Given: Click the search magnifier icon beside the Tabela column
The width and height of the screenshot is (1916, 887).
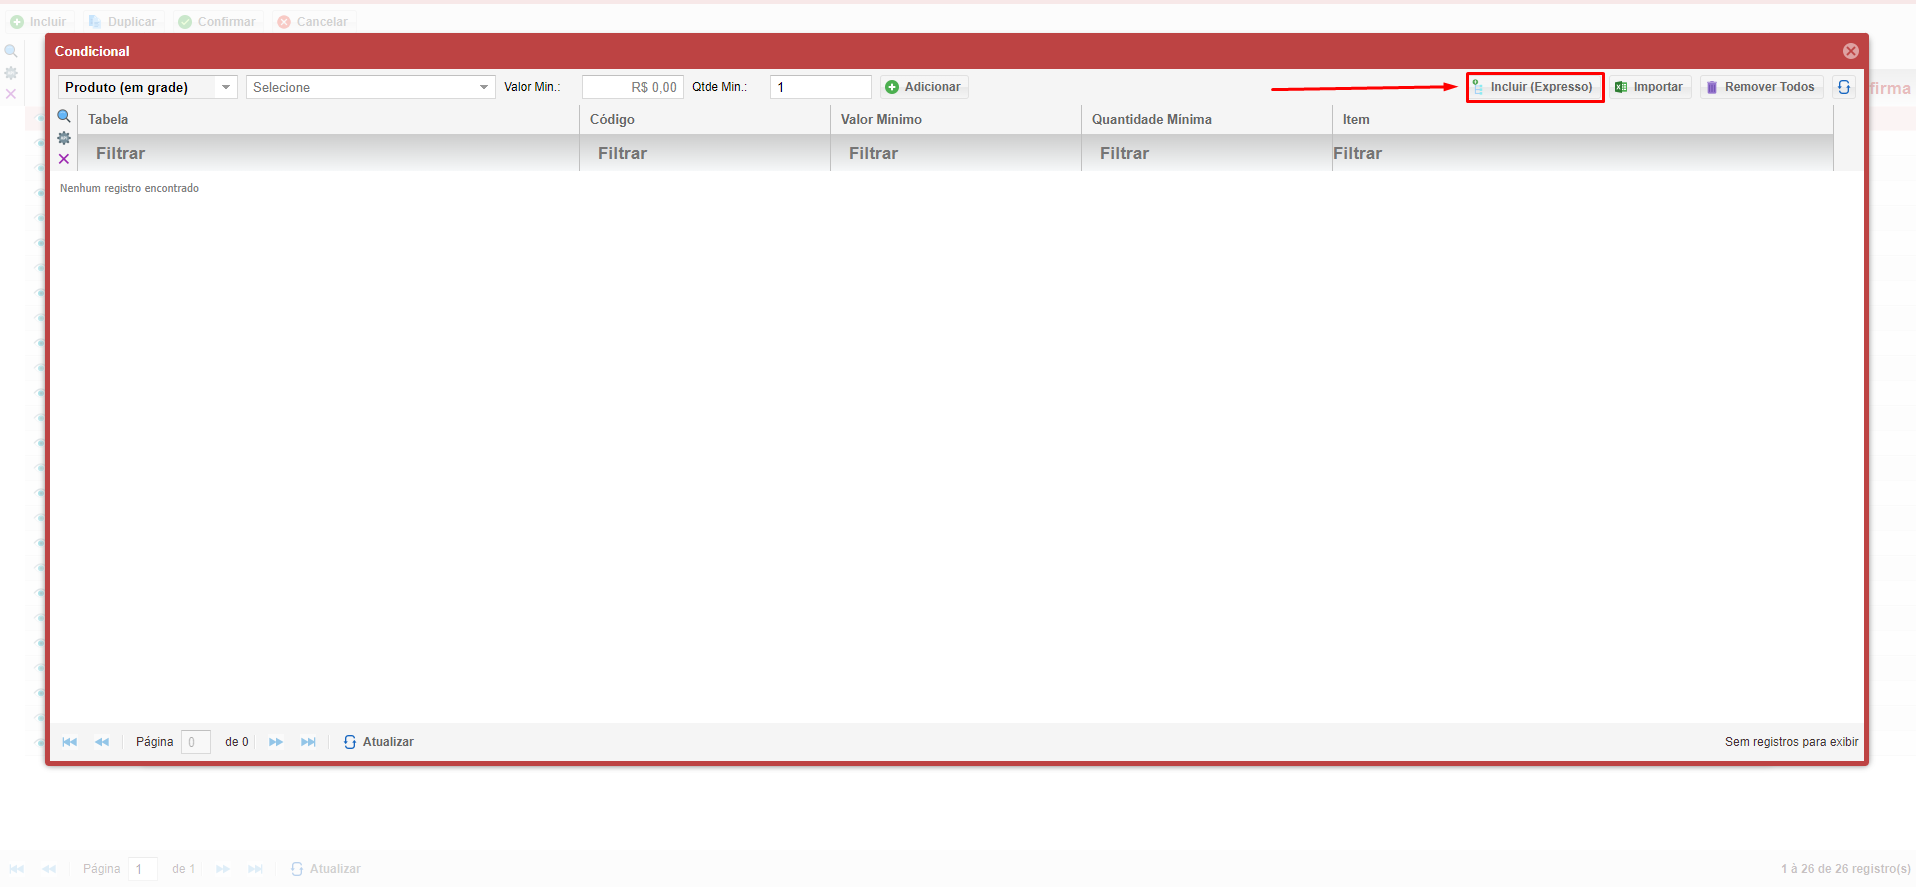Looking at the screenshot, I should coord(64,116).
